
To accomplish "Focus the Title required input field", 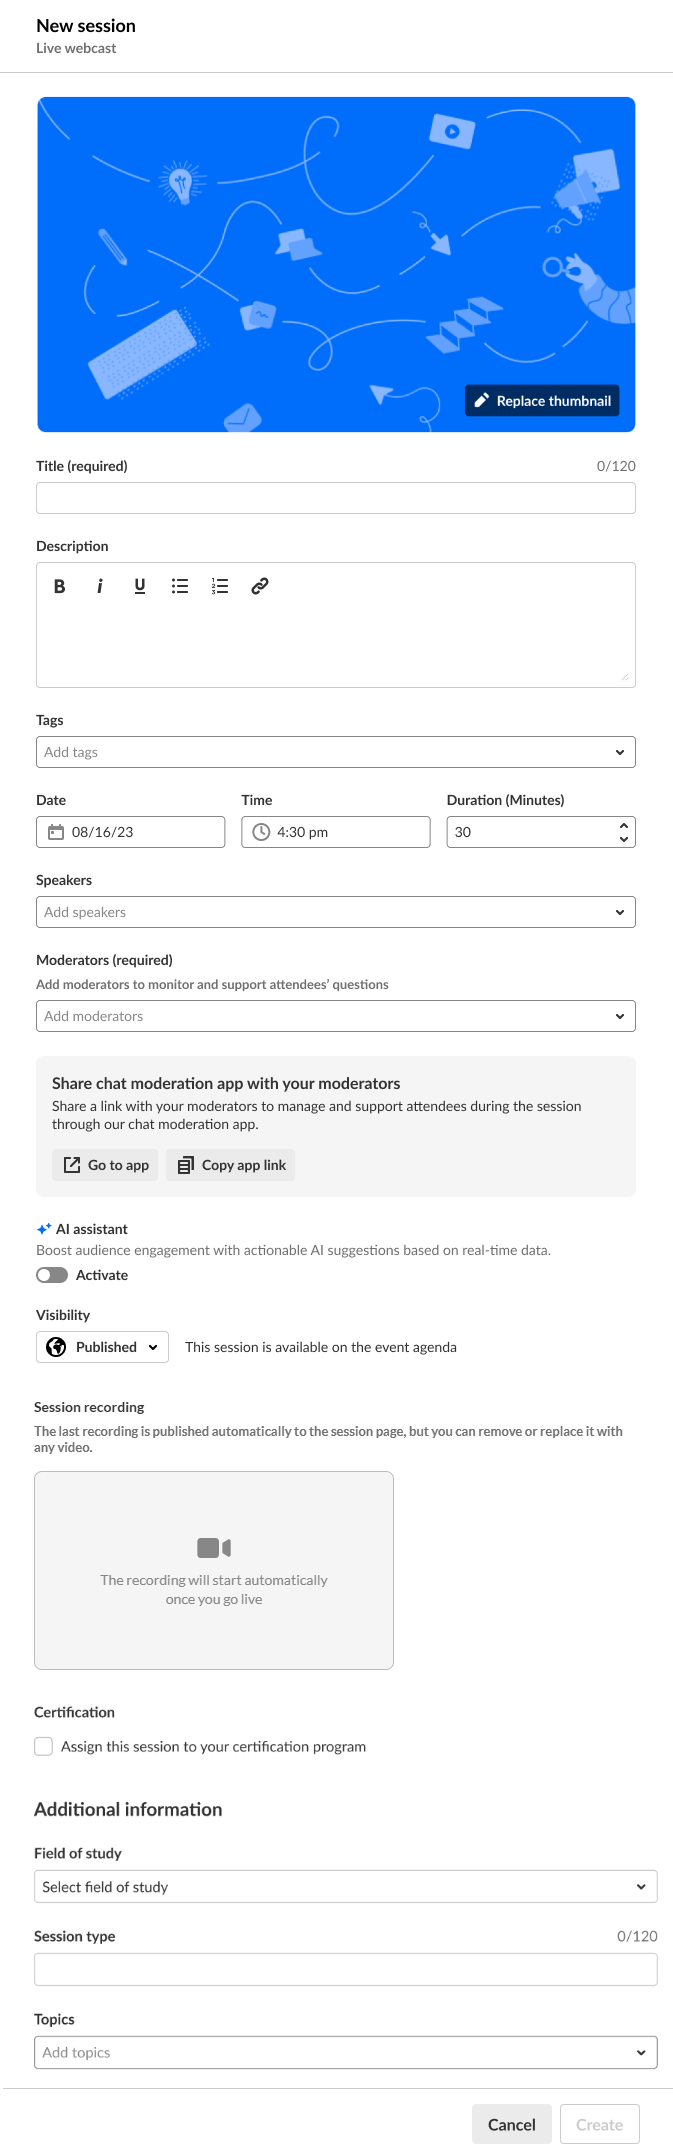I will [x=336, y=498].
